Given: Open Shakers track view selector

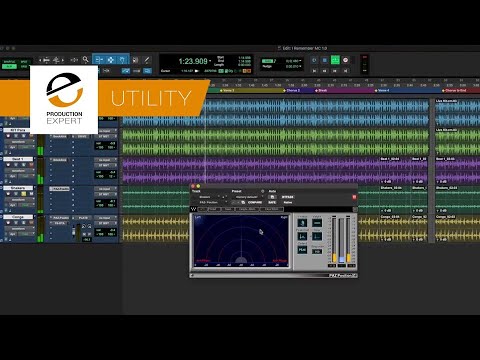Looking at the screenshot, I should (19, 200).
